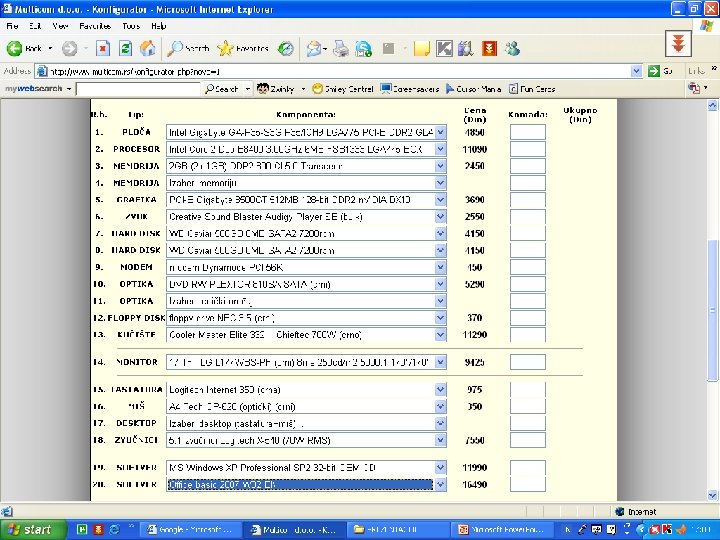Viewport: 720px width, 540px height.
Task: Click the large orange arrows icon at top right
Action: 678,44
